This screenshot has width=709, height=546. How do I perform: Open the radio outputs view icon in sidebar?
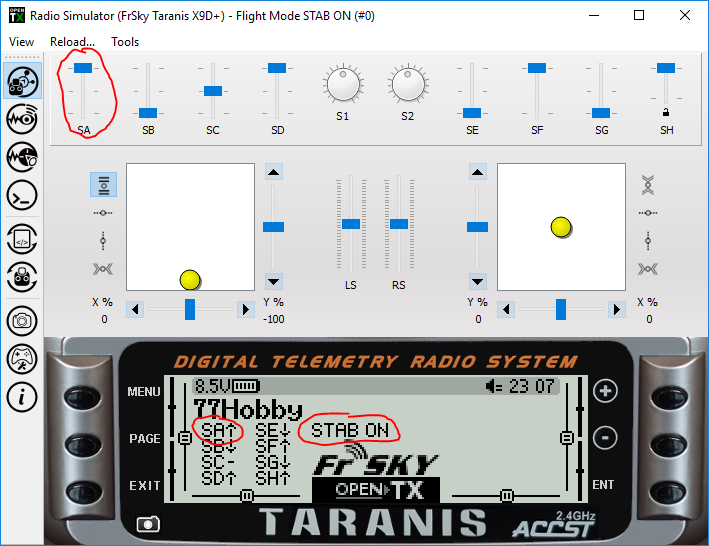pyautogui.click(x=22, y=119)
